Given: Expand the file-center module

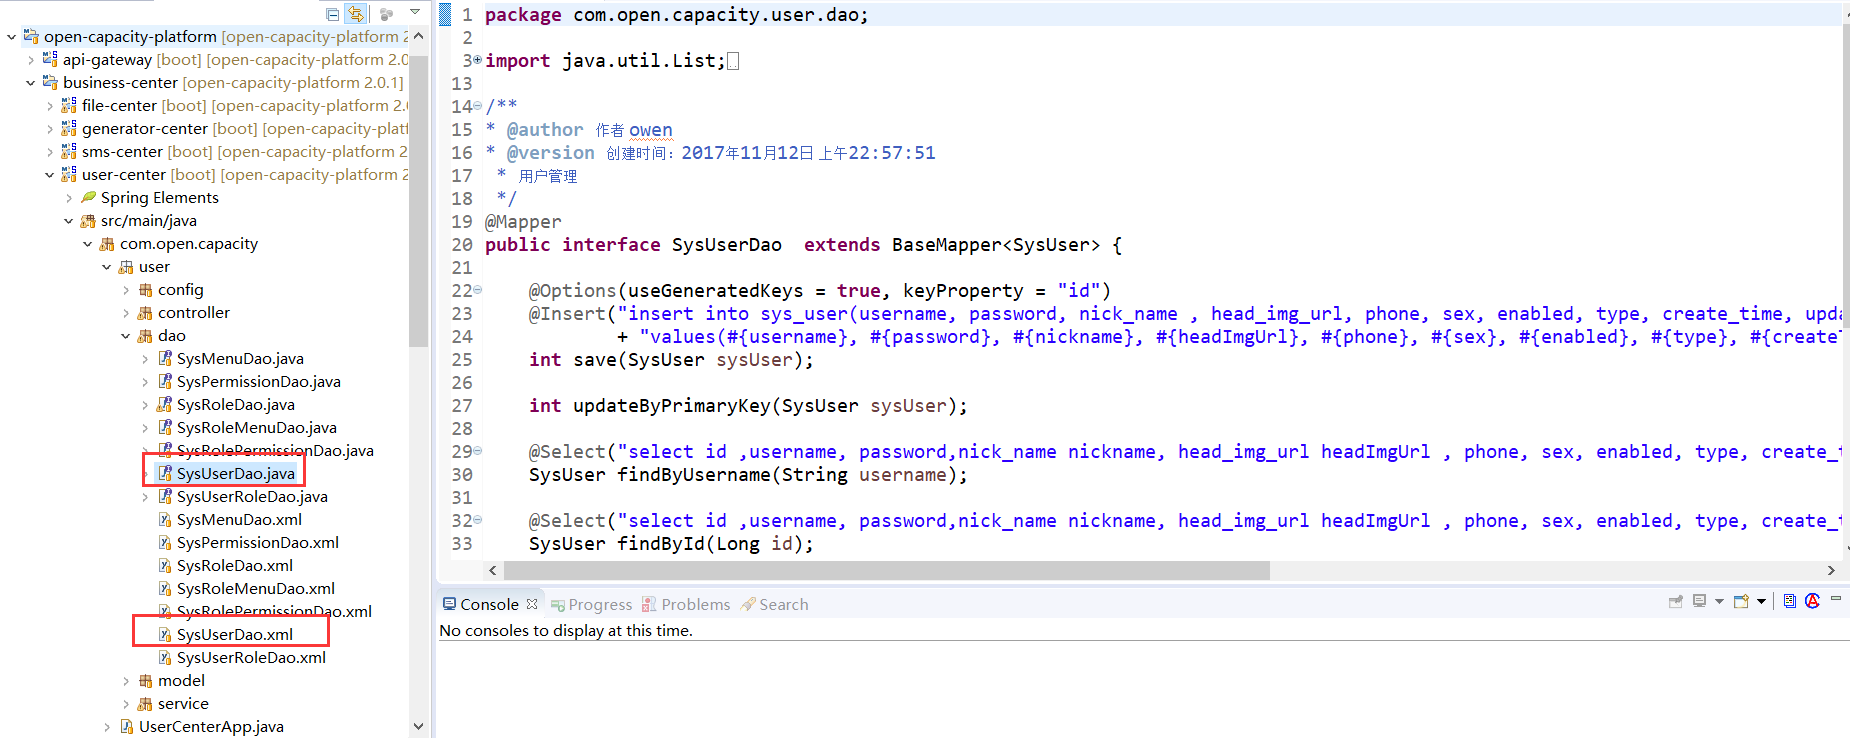Looking at the screenshot, I should click(x=50, y=106).
